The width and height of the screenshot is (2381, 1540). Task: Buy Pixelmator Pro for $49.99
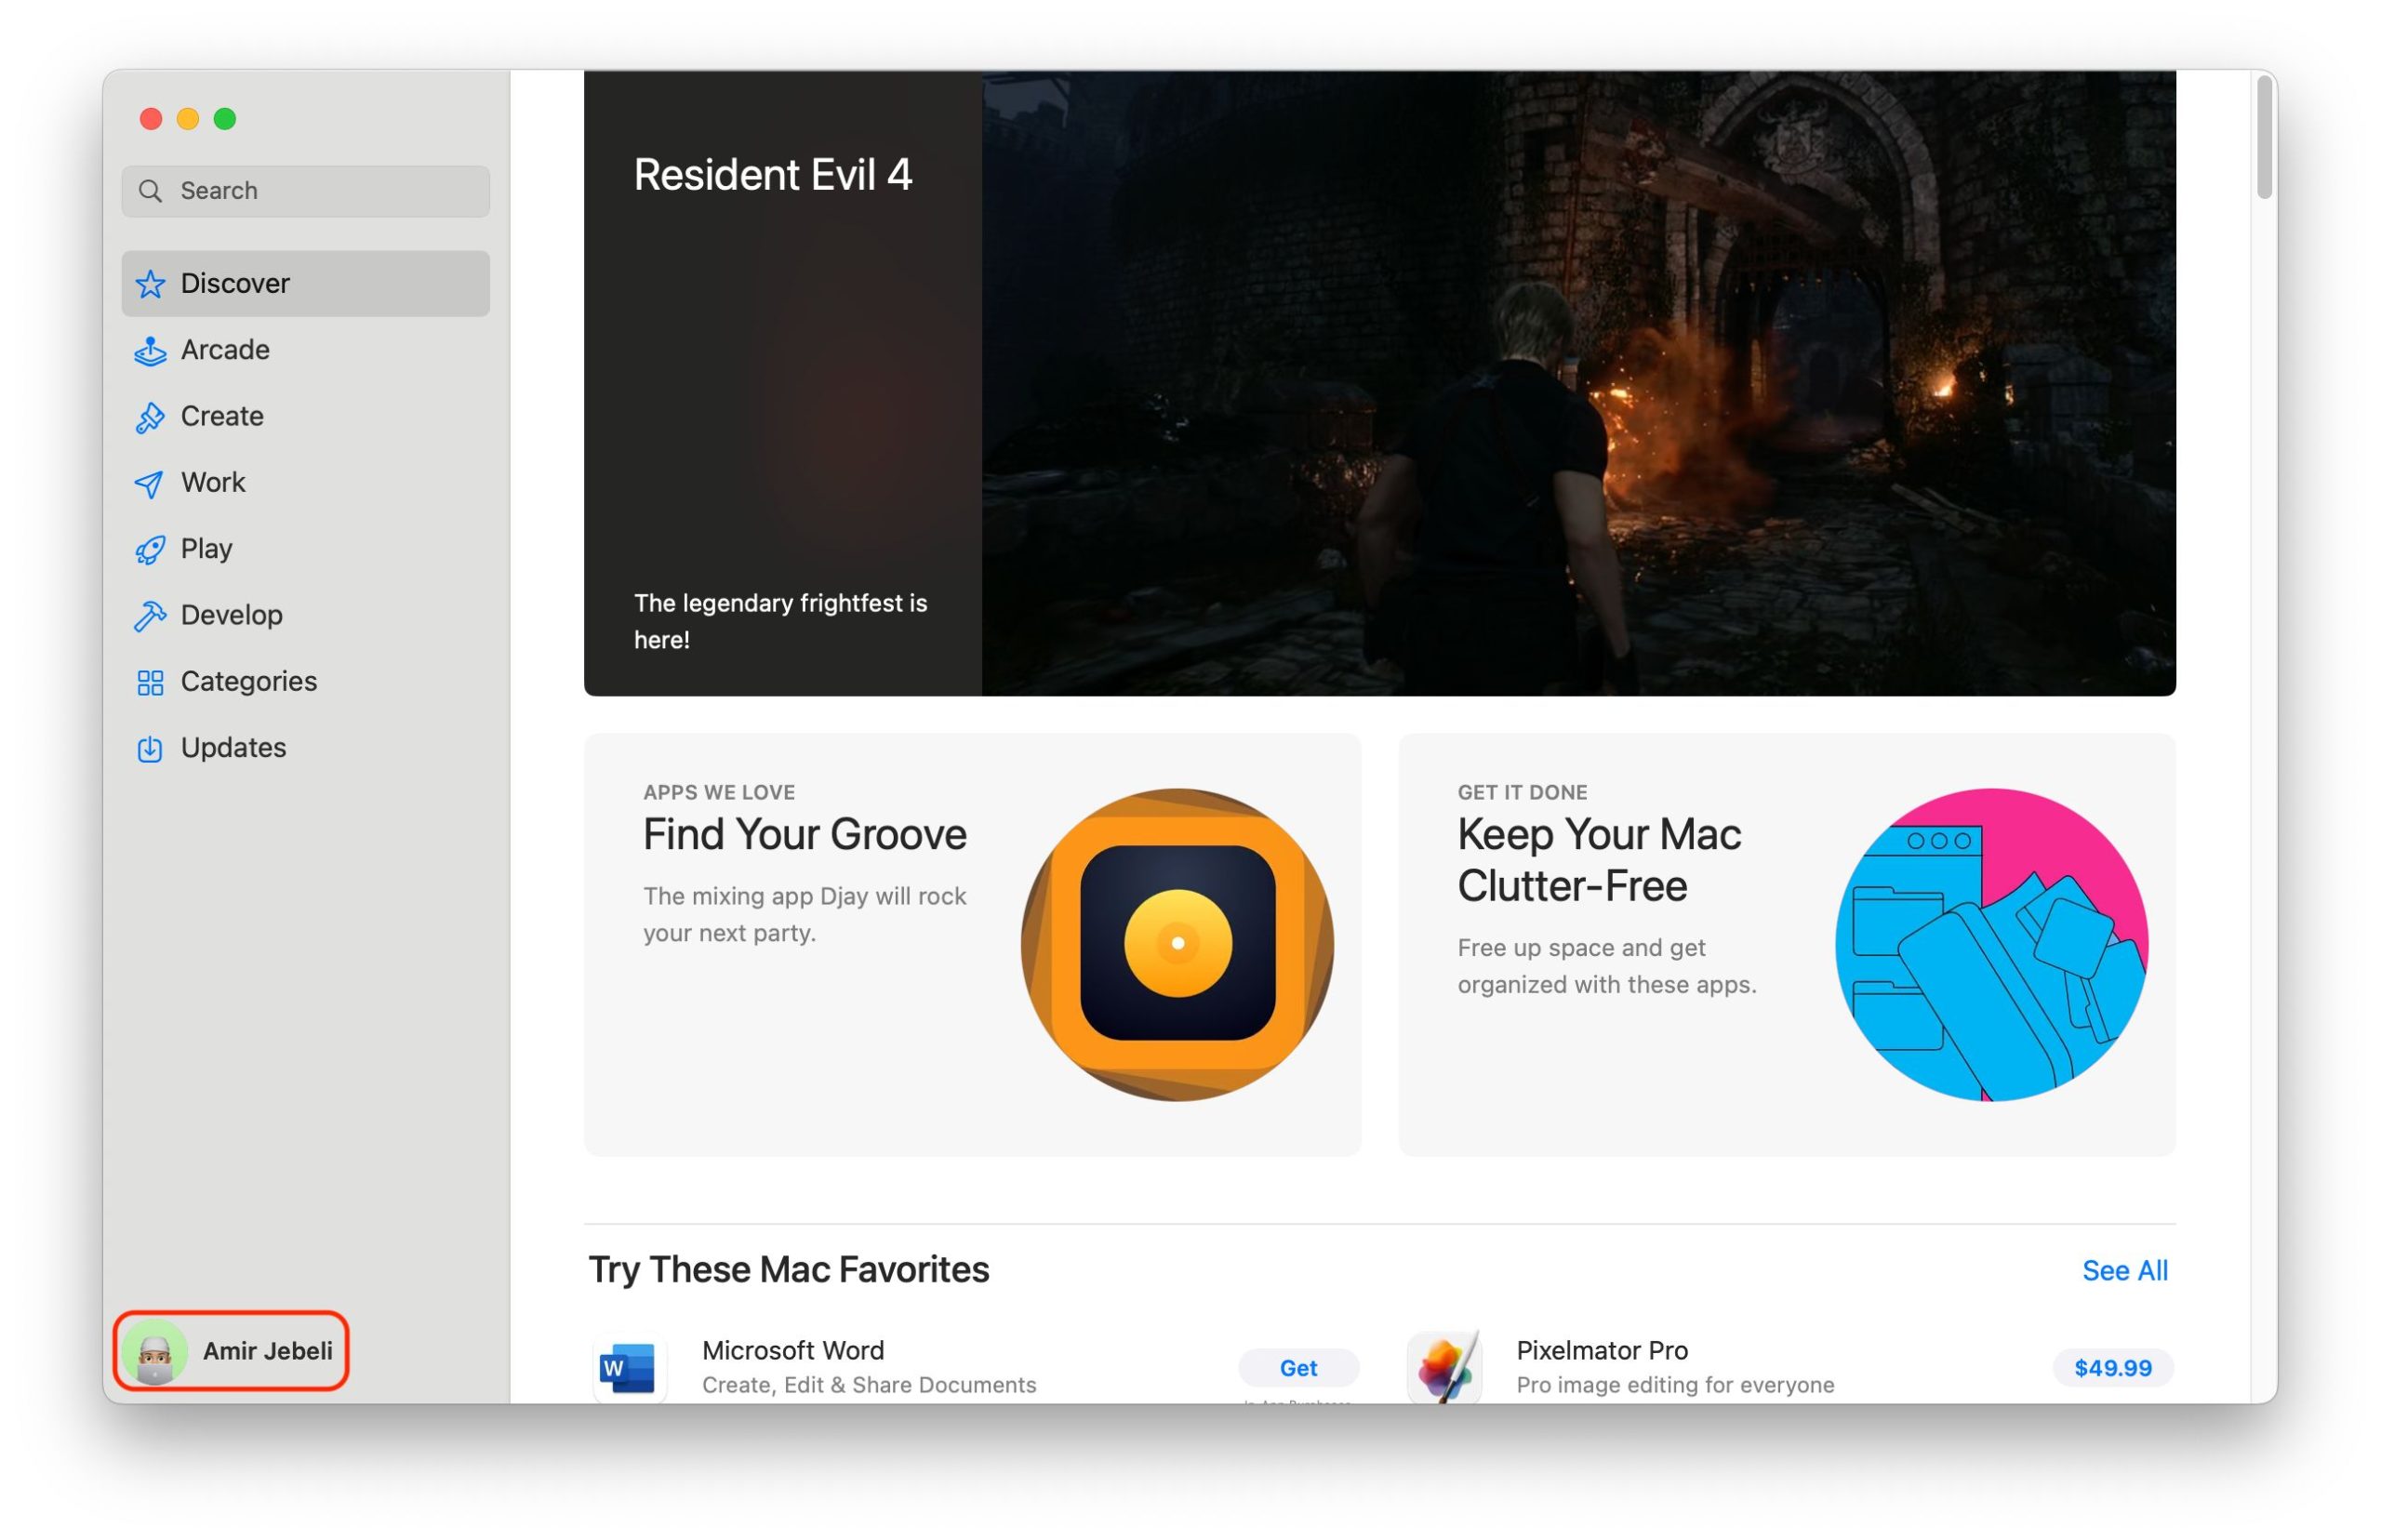click(2112, 1367)
